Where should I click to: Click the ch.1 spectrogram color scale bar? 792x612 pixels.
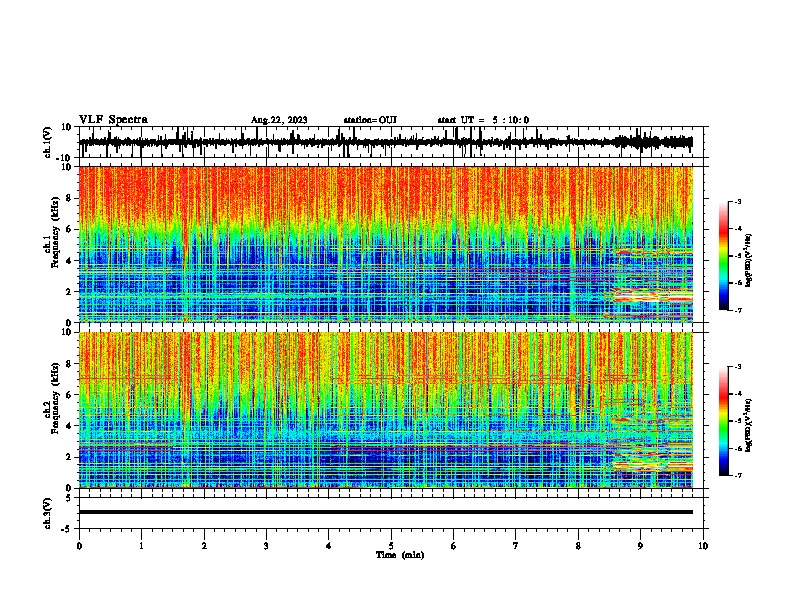723,256
